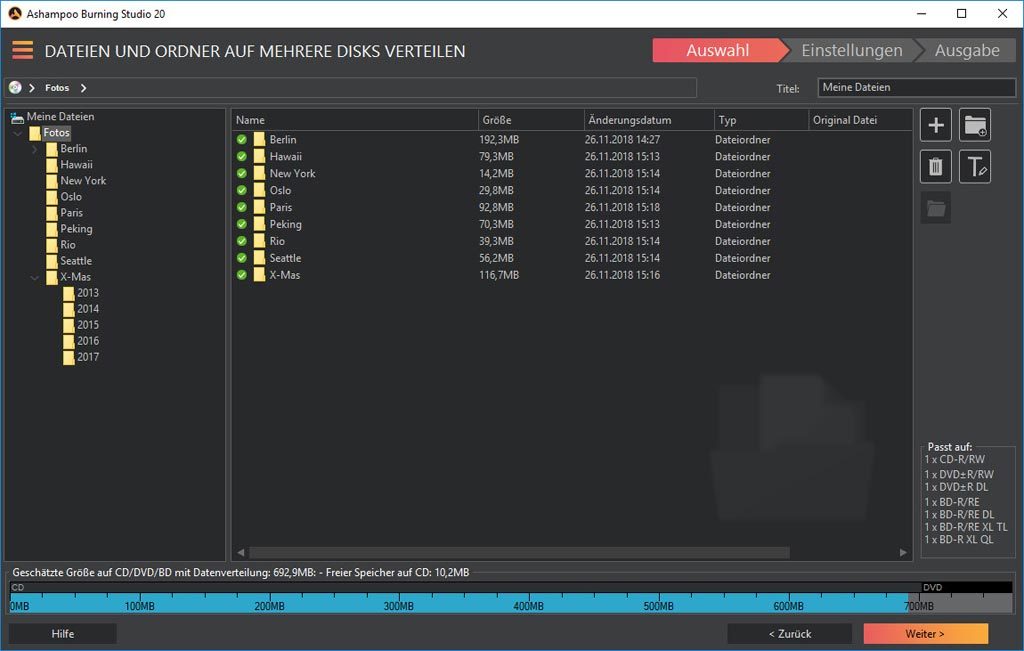Click the horizontal scrollbar under file list
The width and height of the screenshot is (1024, 651).
pyautogui.click(x=519, y=552)
